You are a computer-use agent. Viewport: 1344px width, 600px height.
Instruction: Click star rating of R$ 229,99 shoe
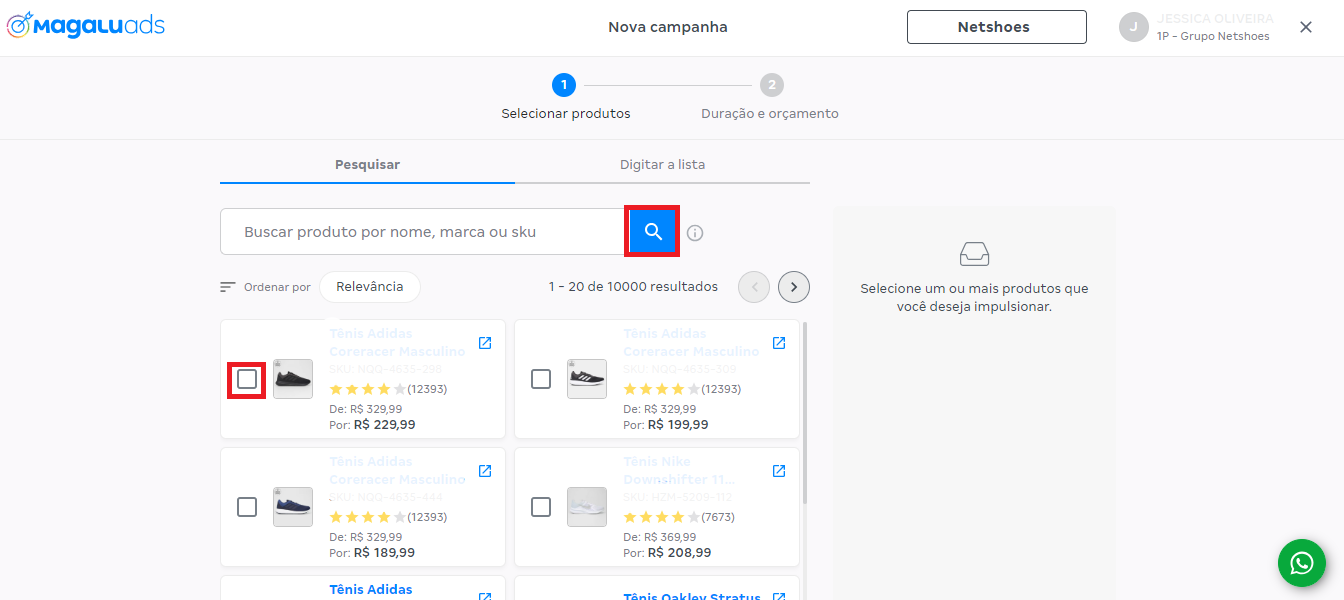368,389
